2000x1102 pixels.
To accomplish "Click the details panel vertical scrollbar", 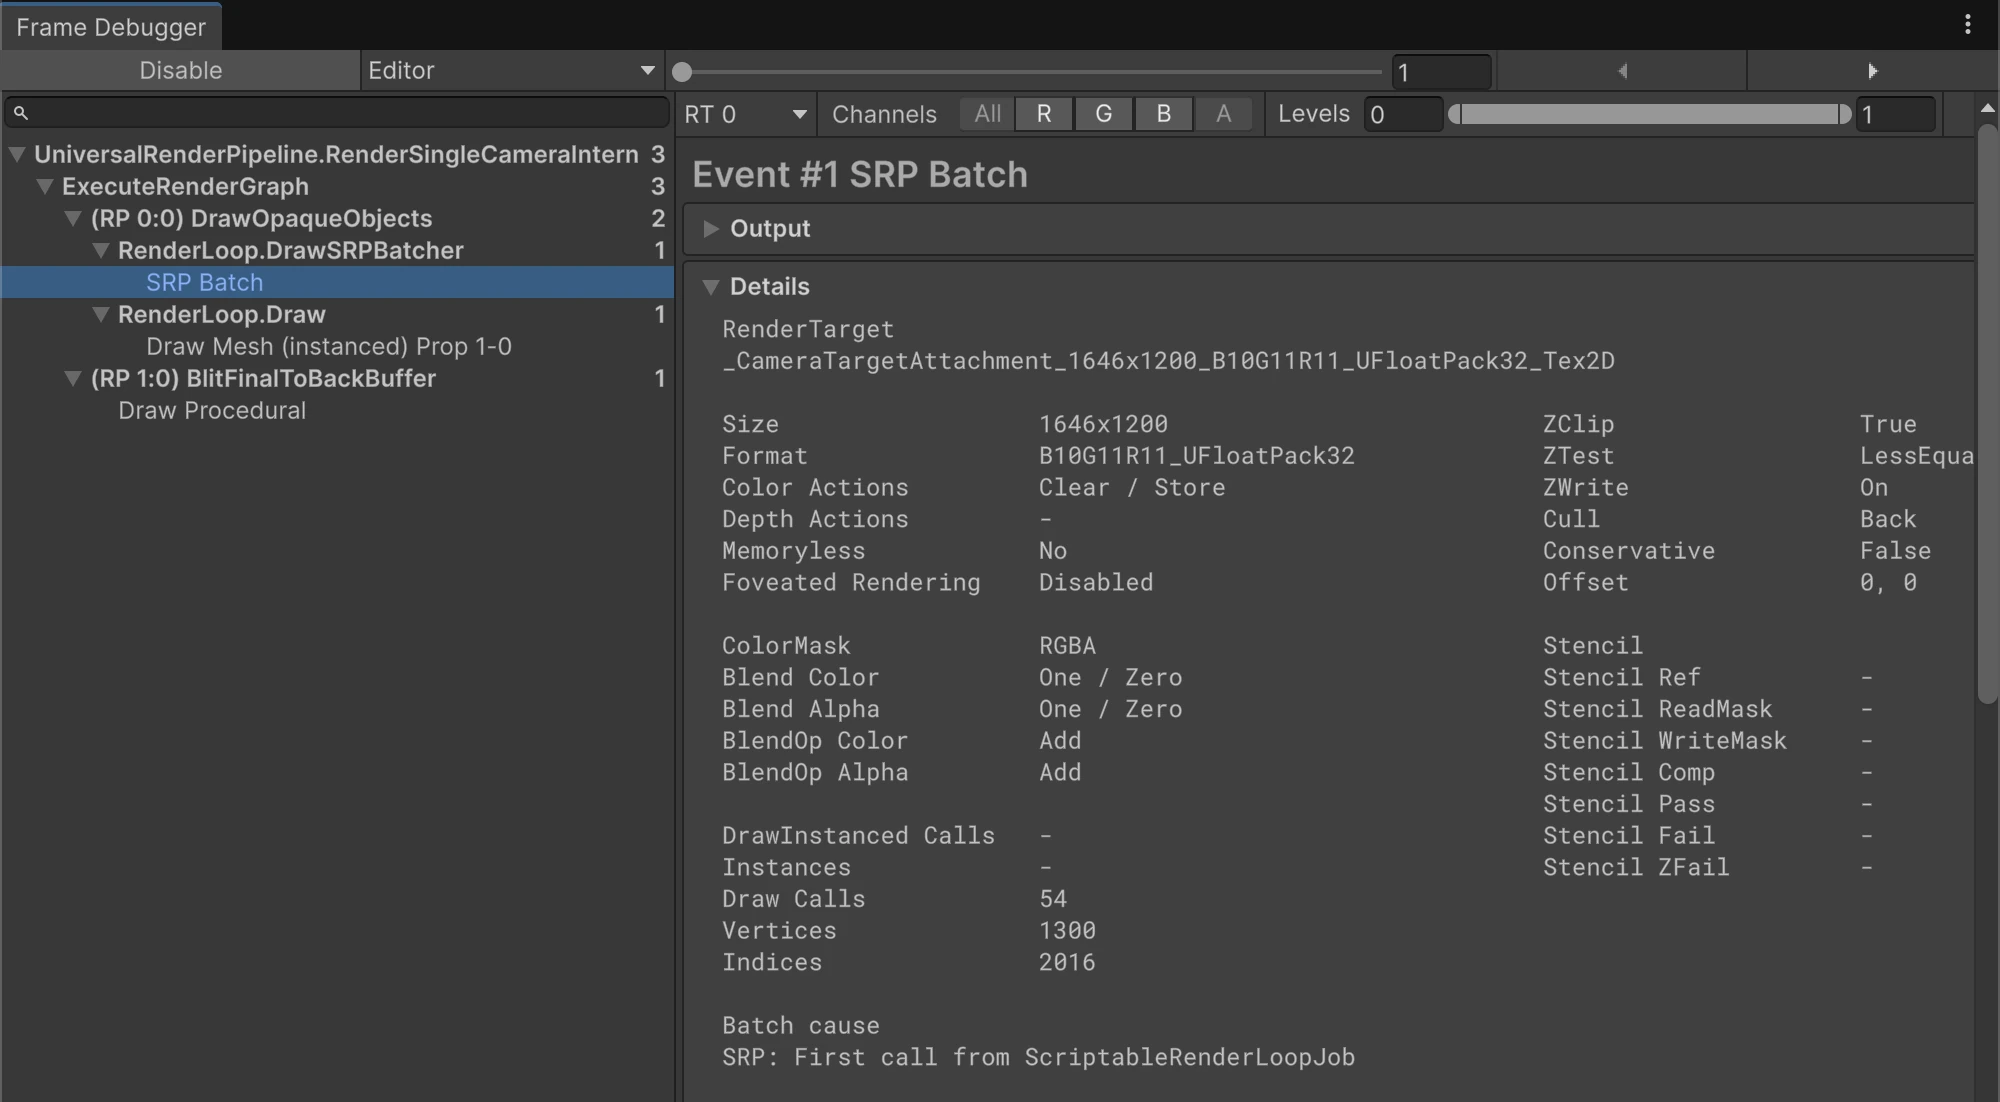I will [x=1988, y=415].
